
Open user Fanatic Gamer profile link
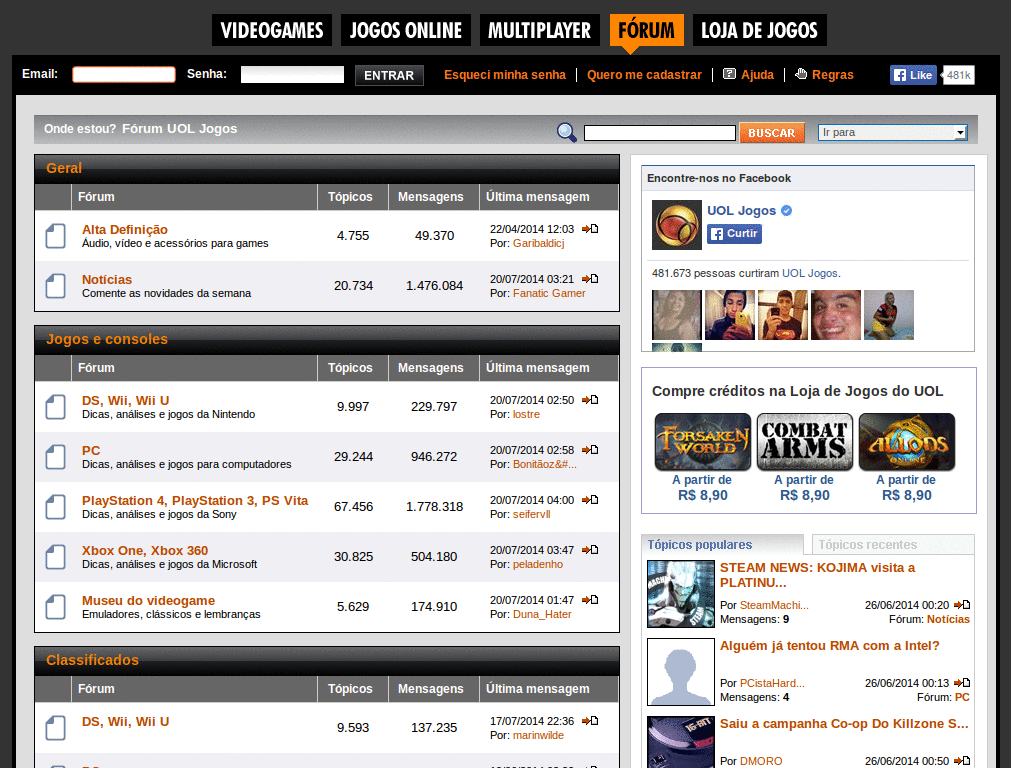pyautogui.click(x=549, y=293)
